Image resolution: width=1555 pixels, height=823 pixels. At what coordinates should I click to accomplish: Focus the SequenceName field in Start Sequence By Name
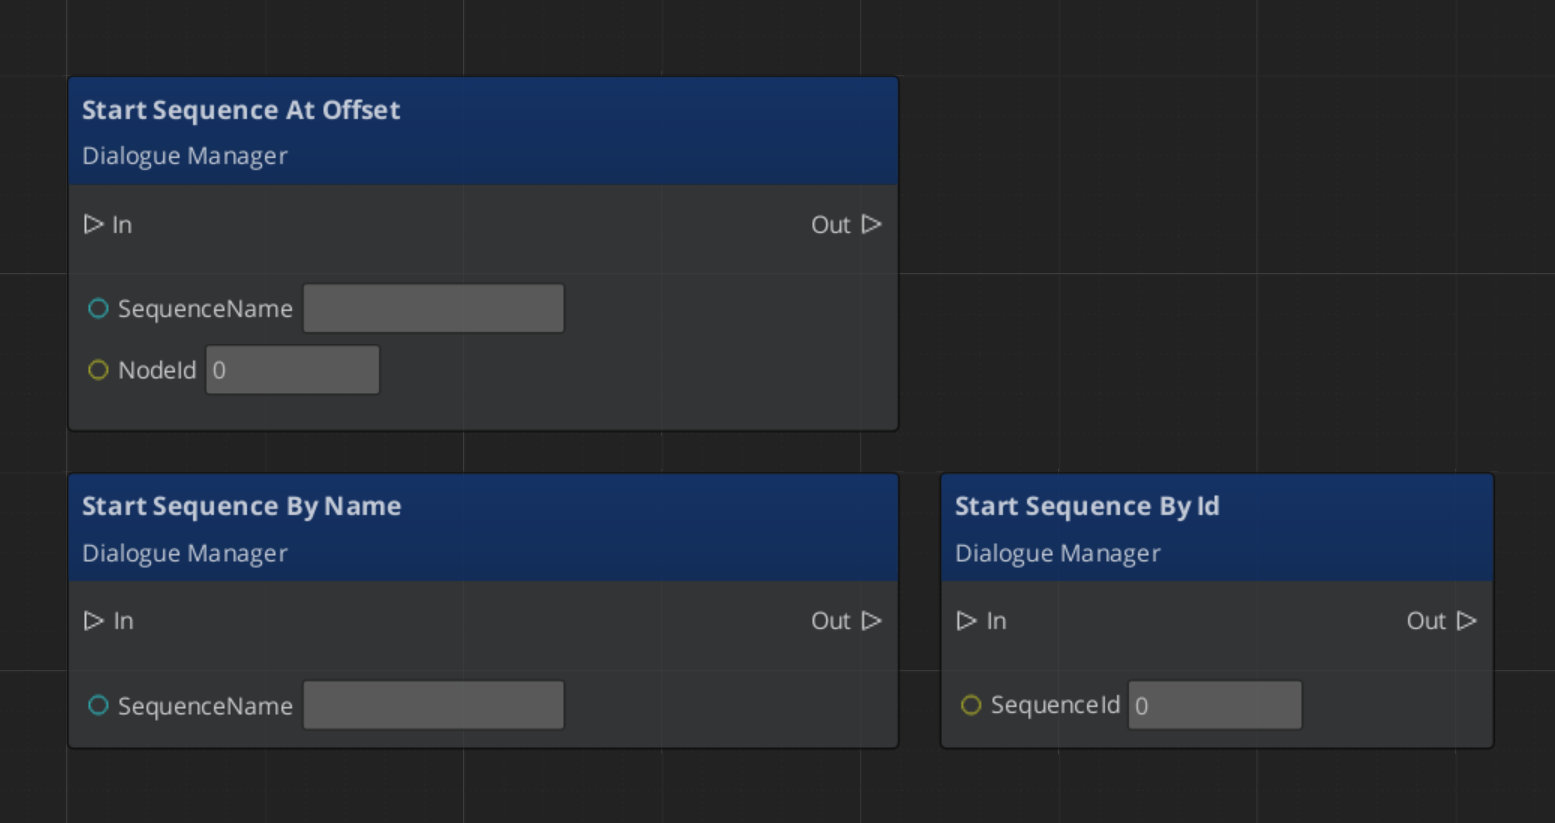point(433,706)
